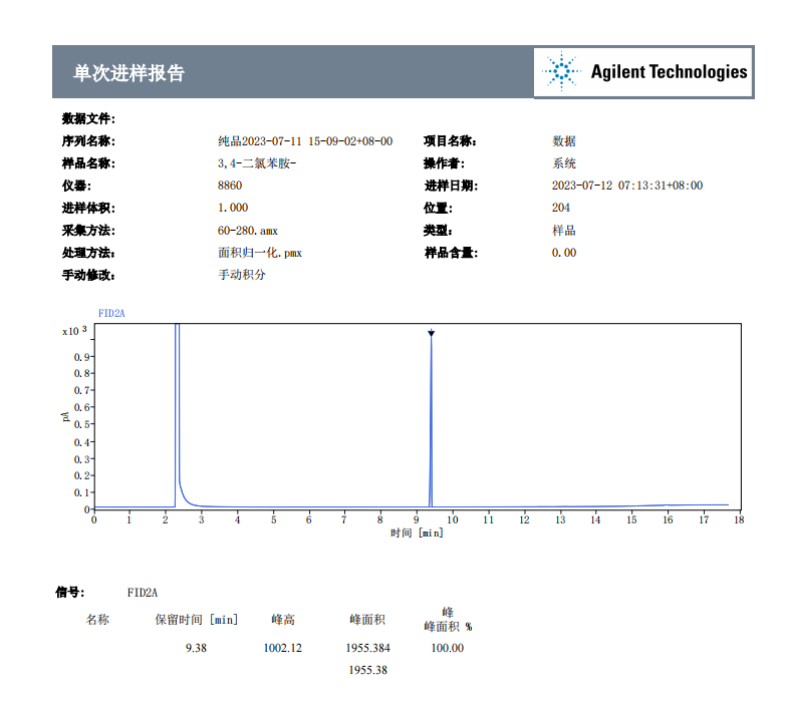Click processing method 面积归一化.pmx
This screenshot has height=706, width=787.
pos(260,252)
